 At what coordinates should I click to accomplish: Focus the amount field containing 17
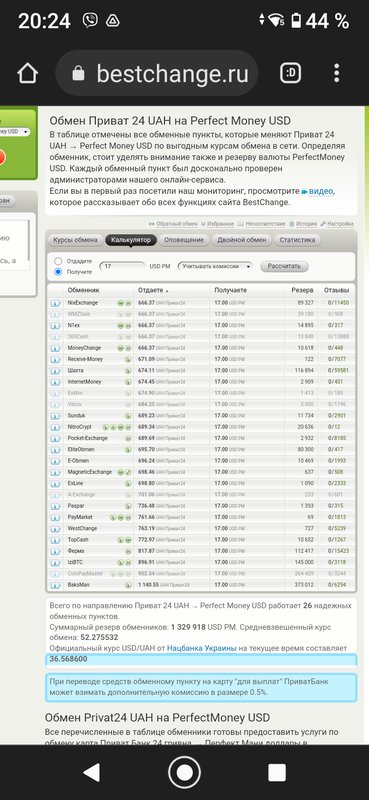tap(122, 266)
